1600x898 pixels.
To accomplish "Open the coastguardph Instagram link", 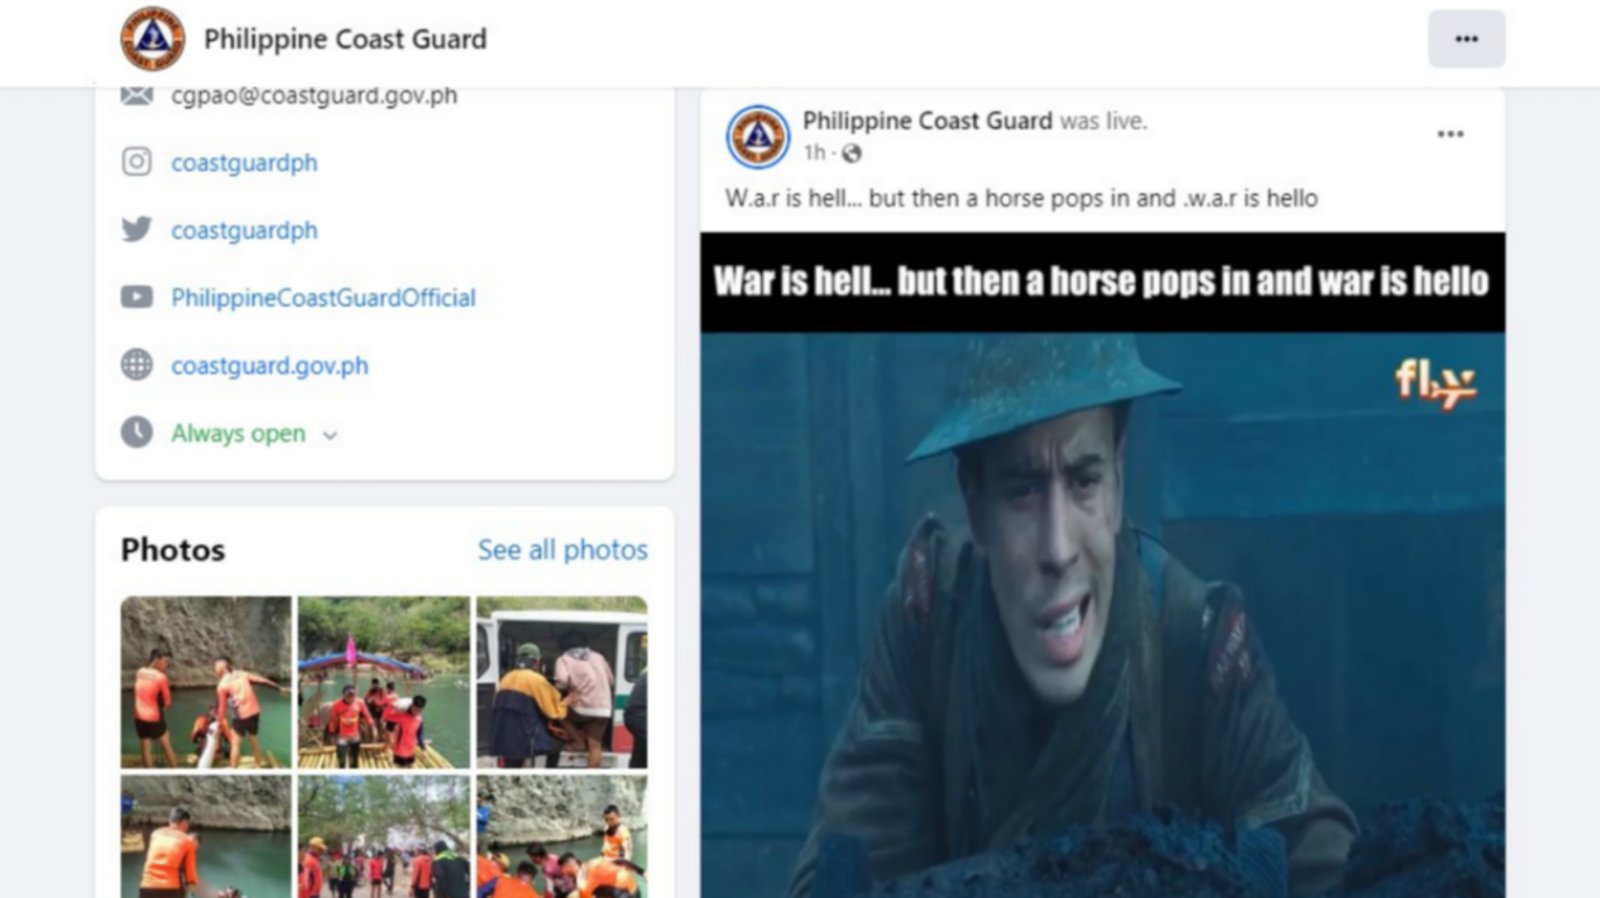I will click(x=244, y=162).
